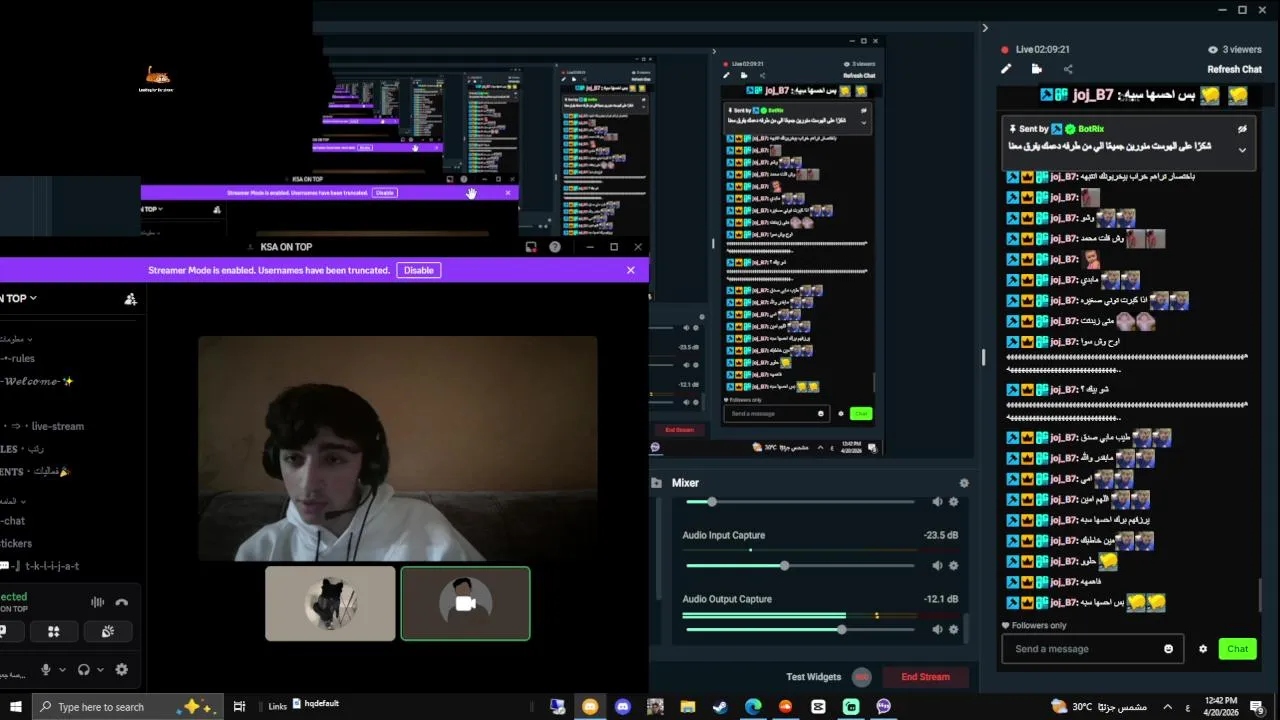1280x720 pixels.
Task: Open chat settings gear beside Chat button
Action: pyautogui.click(x=1203, y=649)
